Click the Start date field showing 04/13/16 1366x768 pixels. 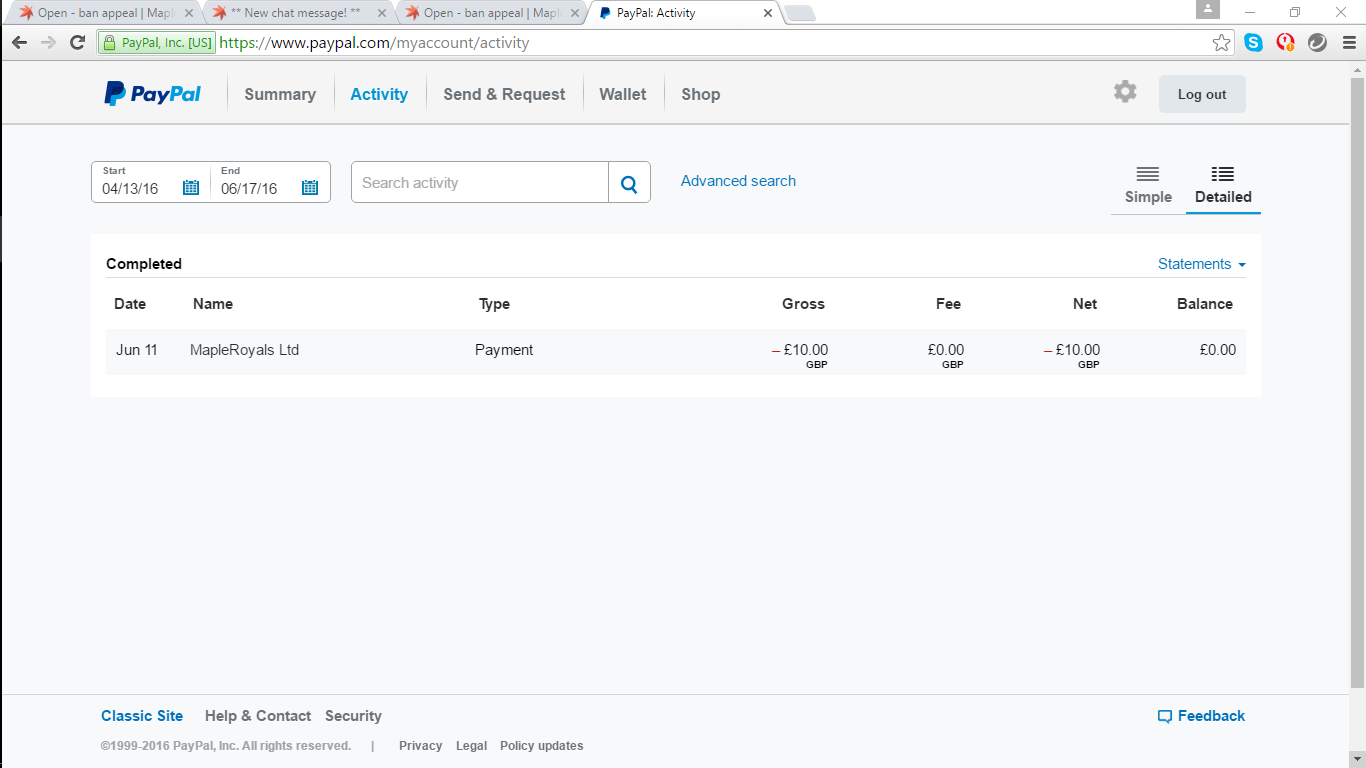pos(151,182)
